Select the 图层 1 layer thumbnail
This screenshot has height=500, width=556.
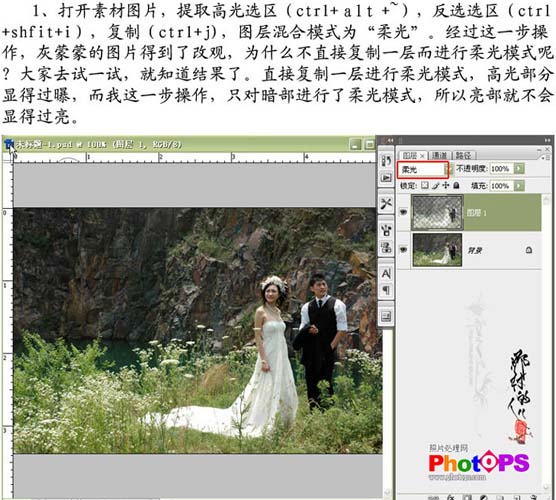click(437, 212)
